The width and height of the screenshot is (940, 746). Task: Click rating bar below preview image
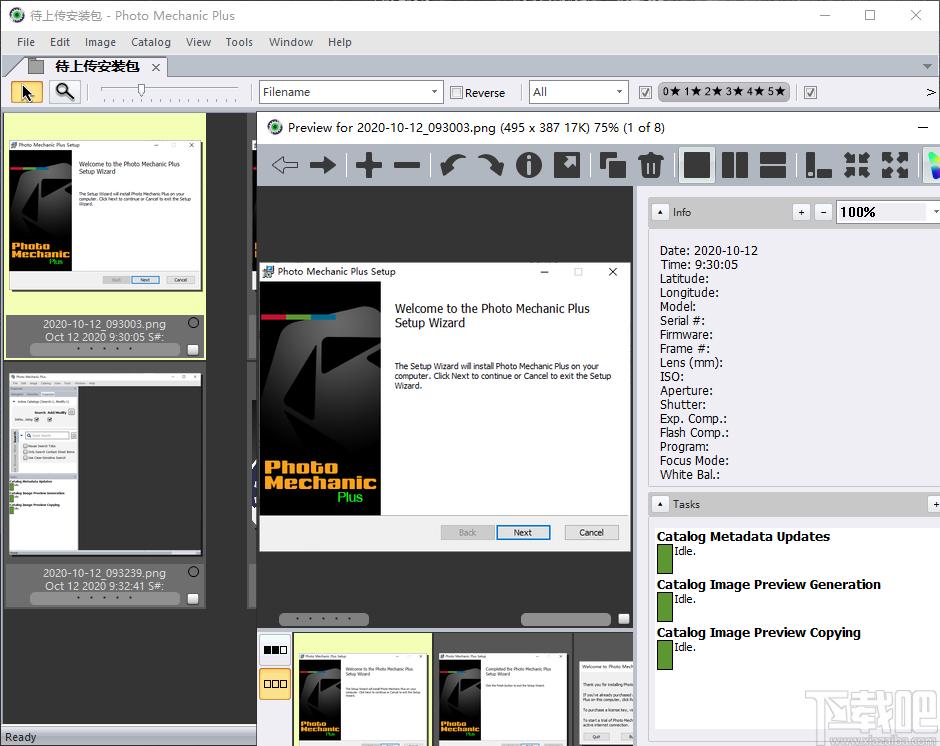point(565,619)
